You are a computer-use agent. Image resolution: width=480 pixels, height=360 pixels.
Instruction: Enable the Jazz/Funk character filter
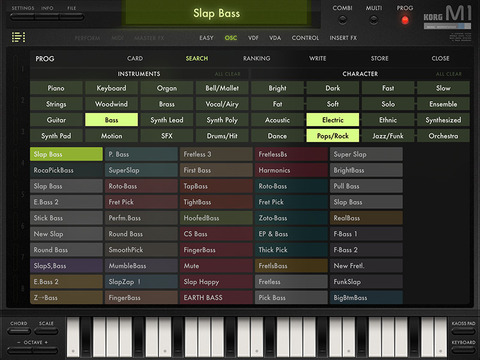click(388, 136)
